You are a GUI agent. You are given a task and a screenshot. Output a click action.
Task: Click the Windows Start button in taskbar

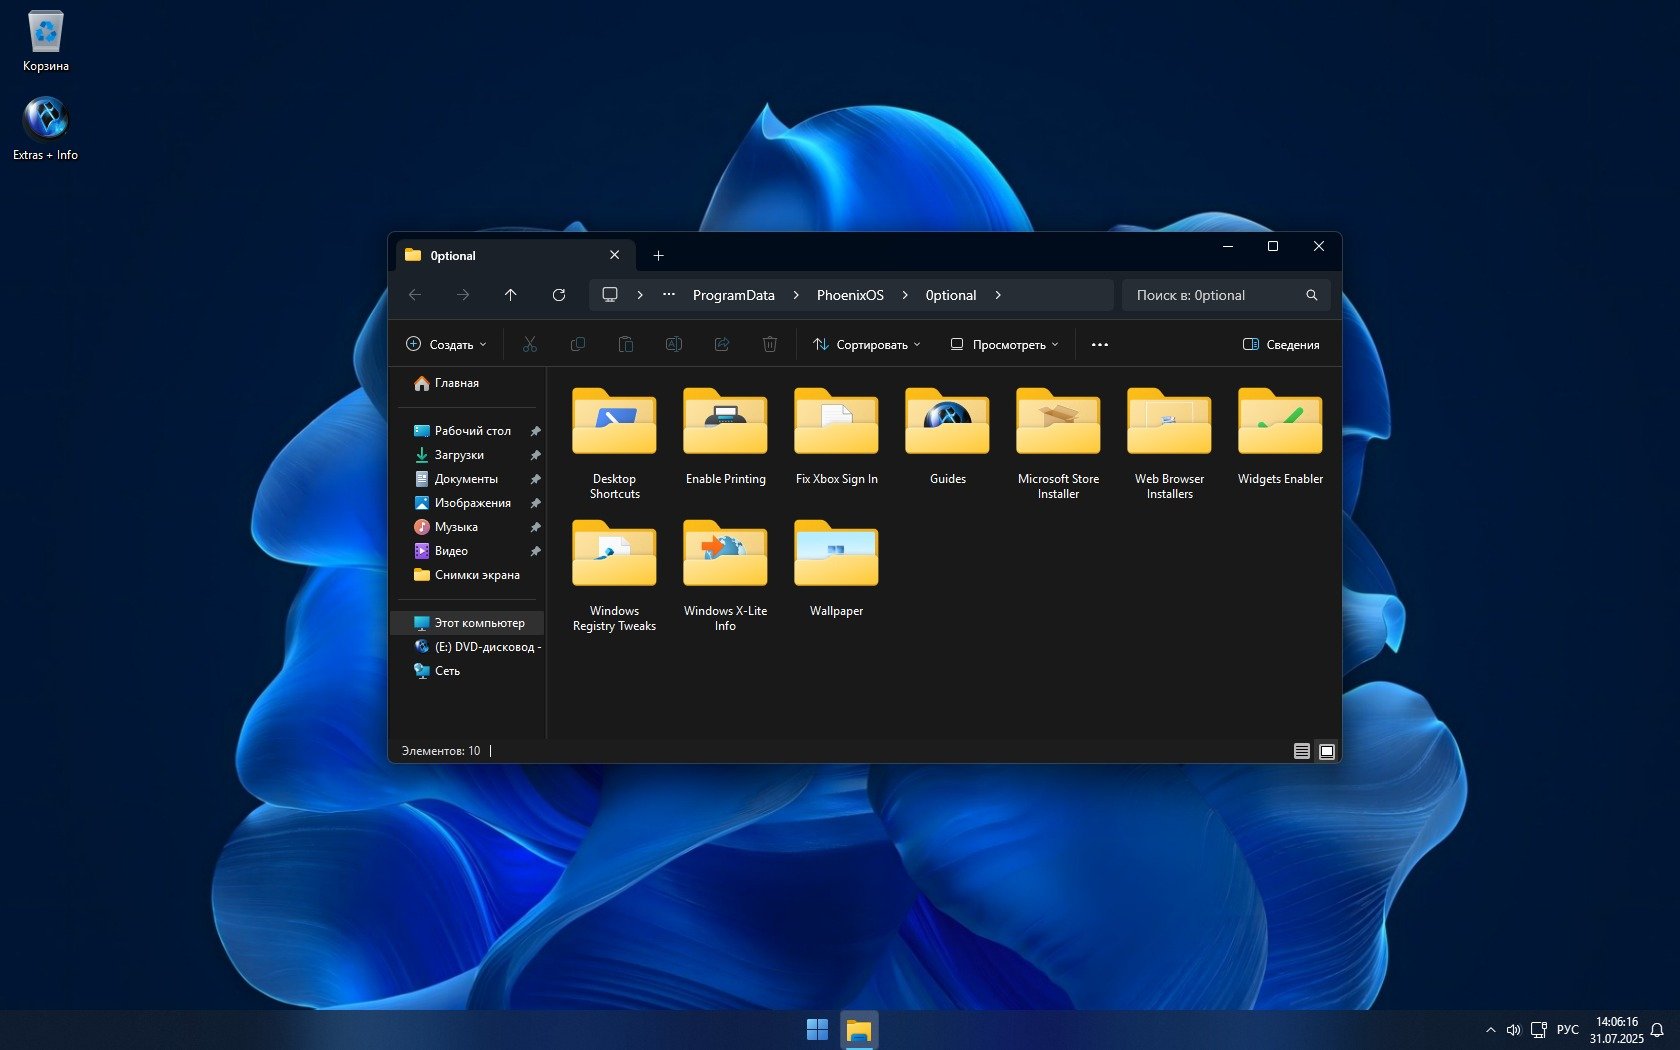coord(817,1029)
